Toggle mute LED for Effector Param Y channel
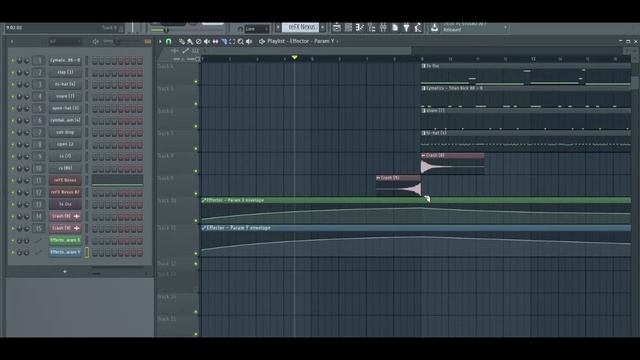 tap(13, 253)
